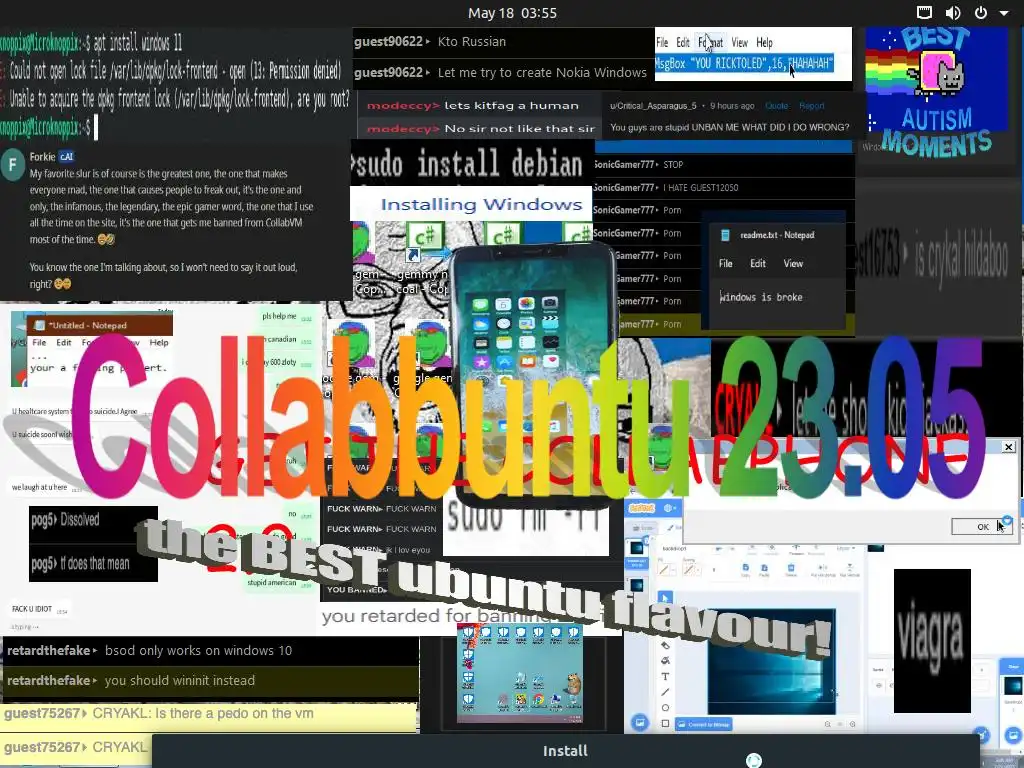Open the clock showing May 18 03:55
Viewport: 1024px width, 768px height.
pyautogui.click(x=512, y=13)
